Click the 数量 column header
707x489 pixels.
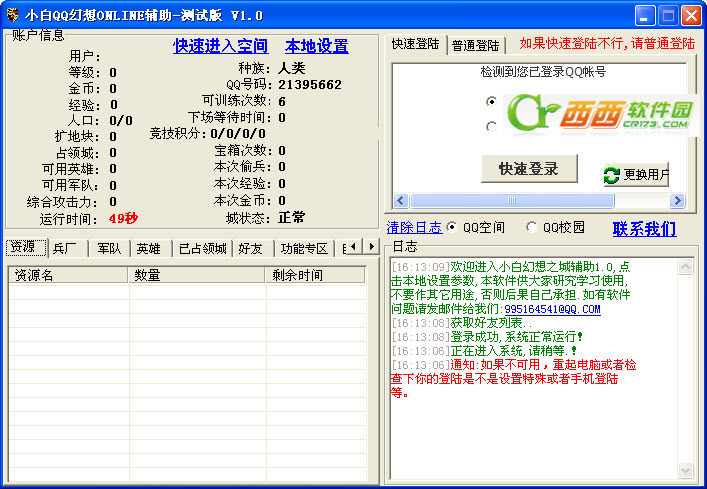pyautogui.click(x=197, y=275)
